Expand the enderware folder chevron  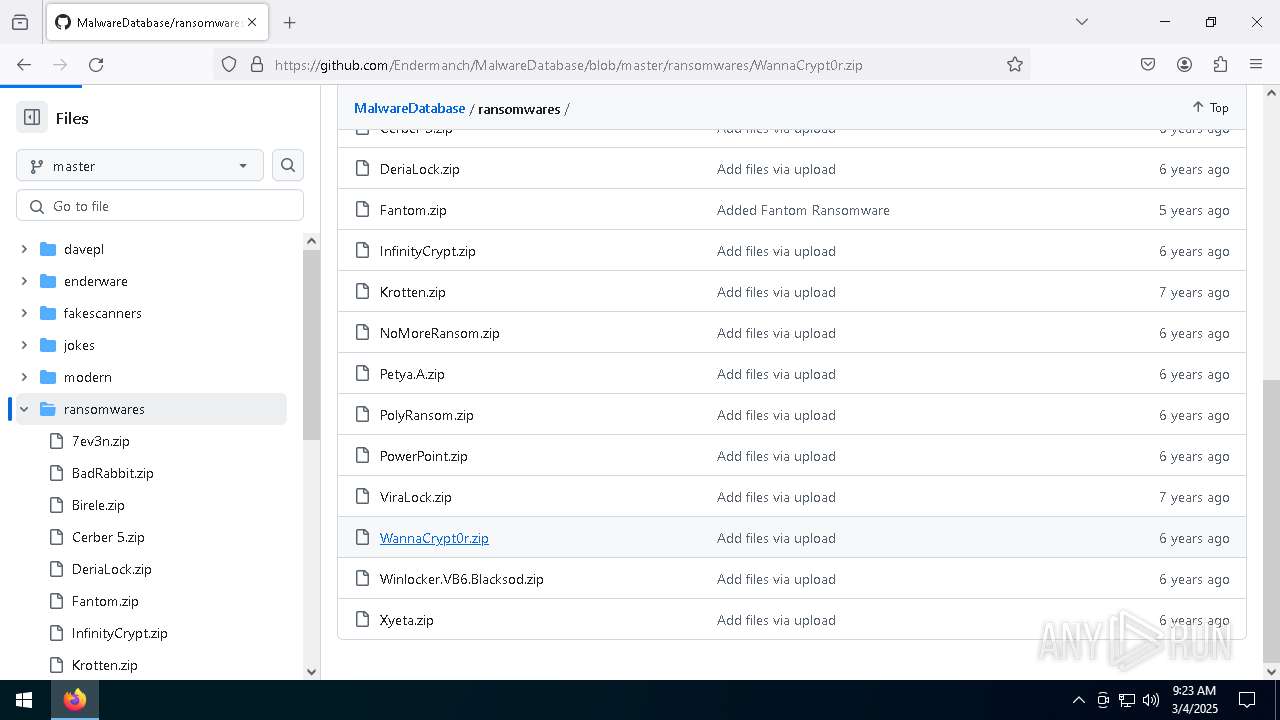point(24,281)
